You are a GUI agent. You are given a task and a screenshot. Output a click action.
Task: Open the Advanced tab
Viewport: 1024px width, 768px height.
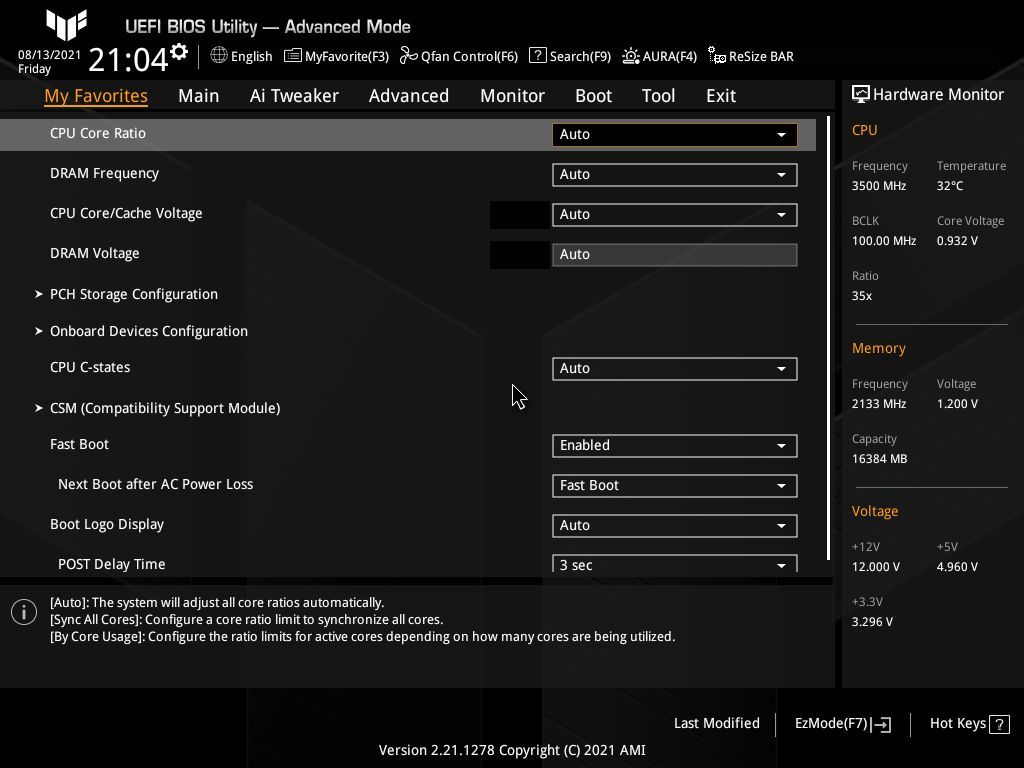pyautogui.click(x=409, y=96)
